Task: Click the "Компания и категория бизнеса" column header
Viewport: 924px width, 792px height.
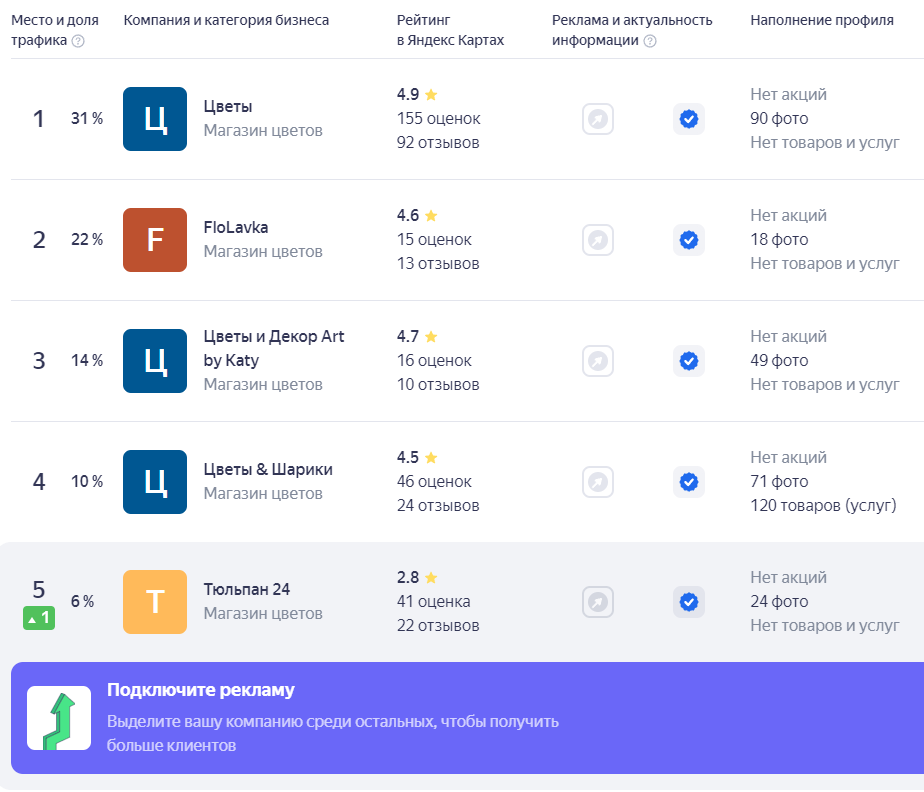Action: [226, 20]
